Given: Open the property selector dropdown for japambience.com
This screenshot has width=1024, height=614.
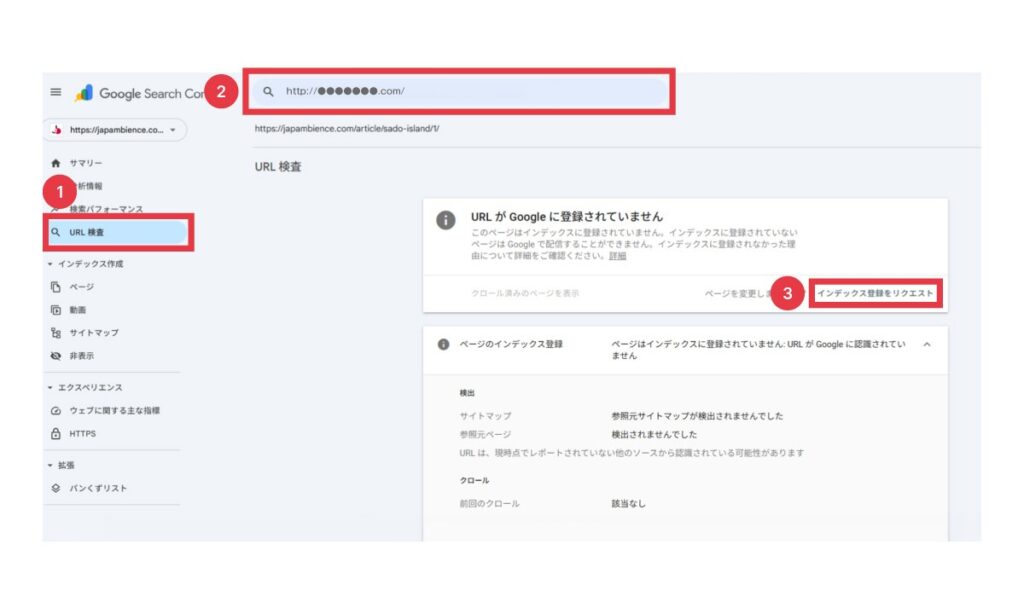Looking at the screenshot, I should tap(112, 130).
